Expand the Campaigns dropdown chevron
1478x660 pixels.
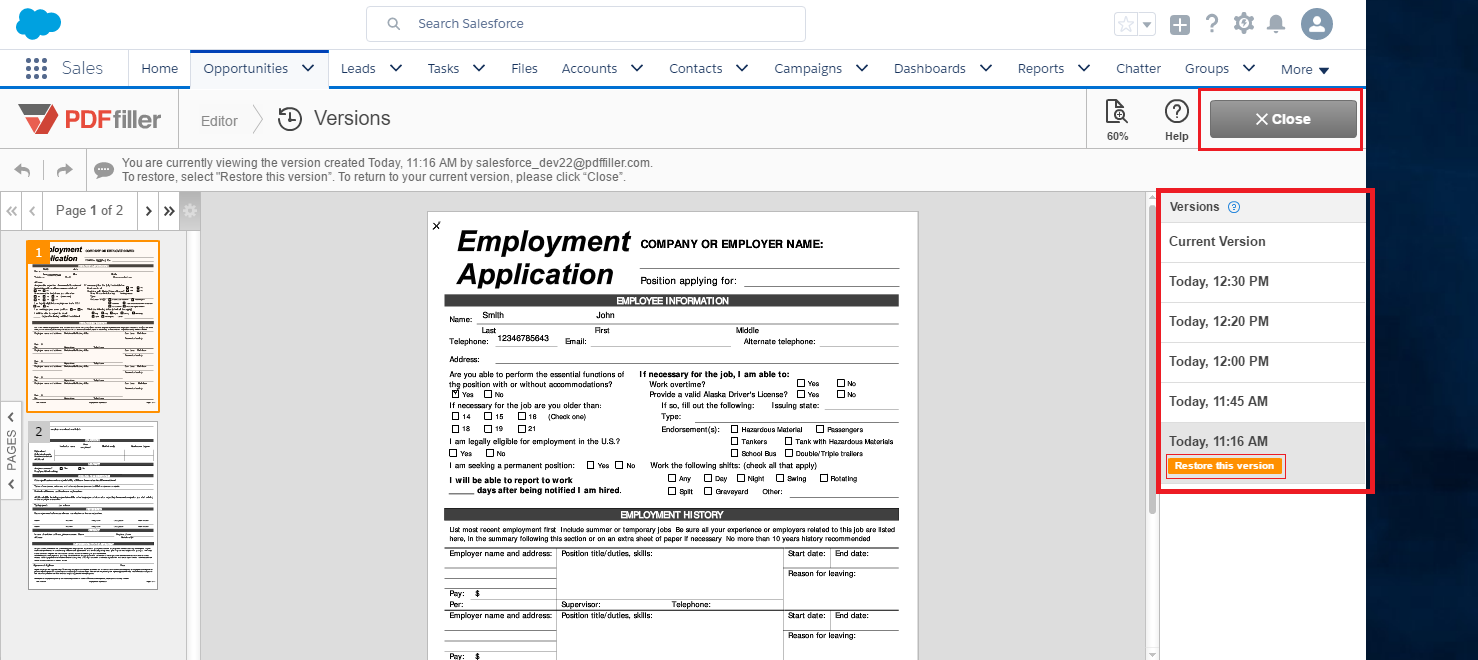tap(862, 68)
